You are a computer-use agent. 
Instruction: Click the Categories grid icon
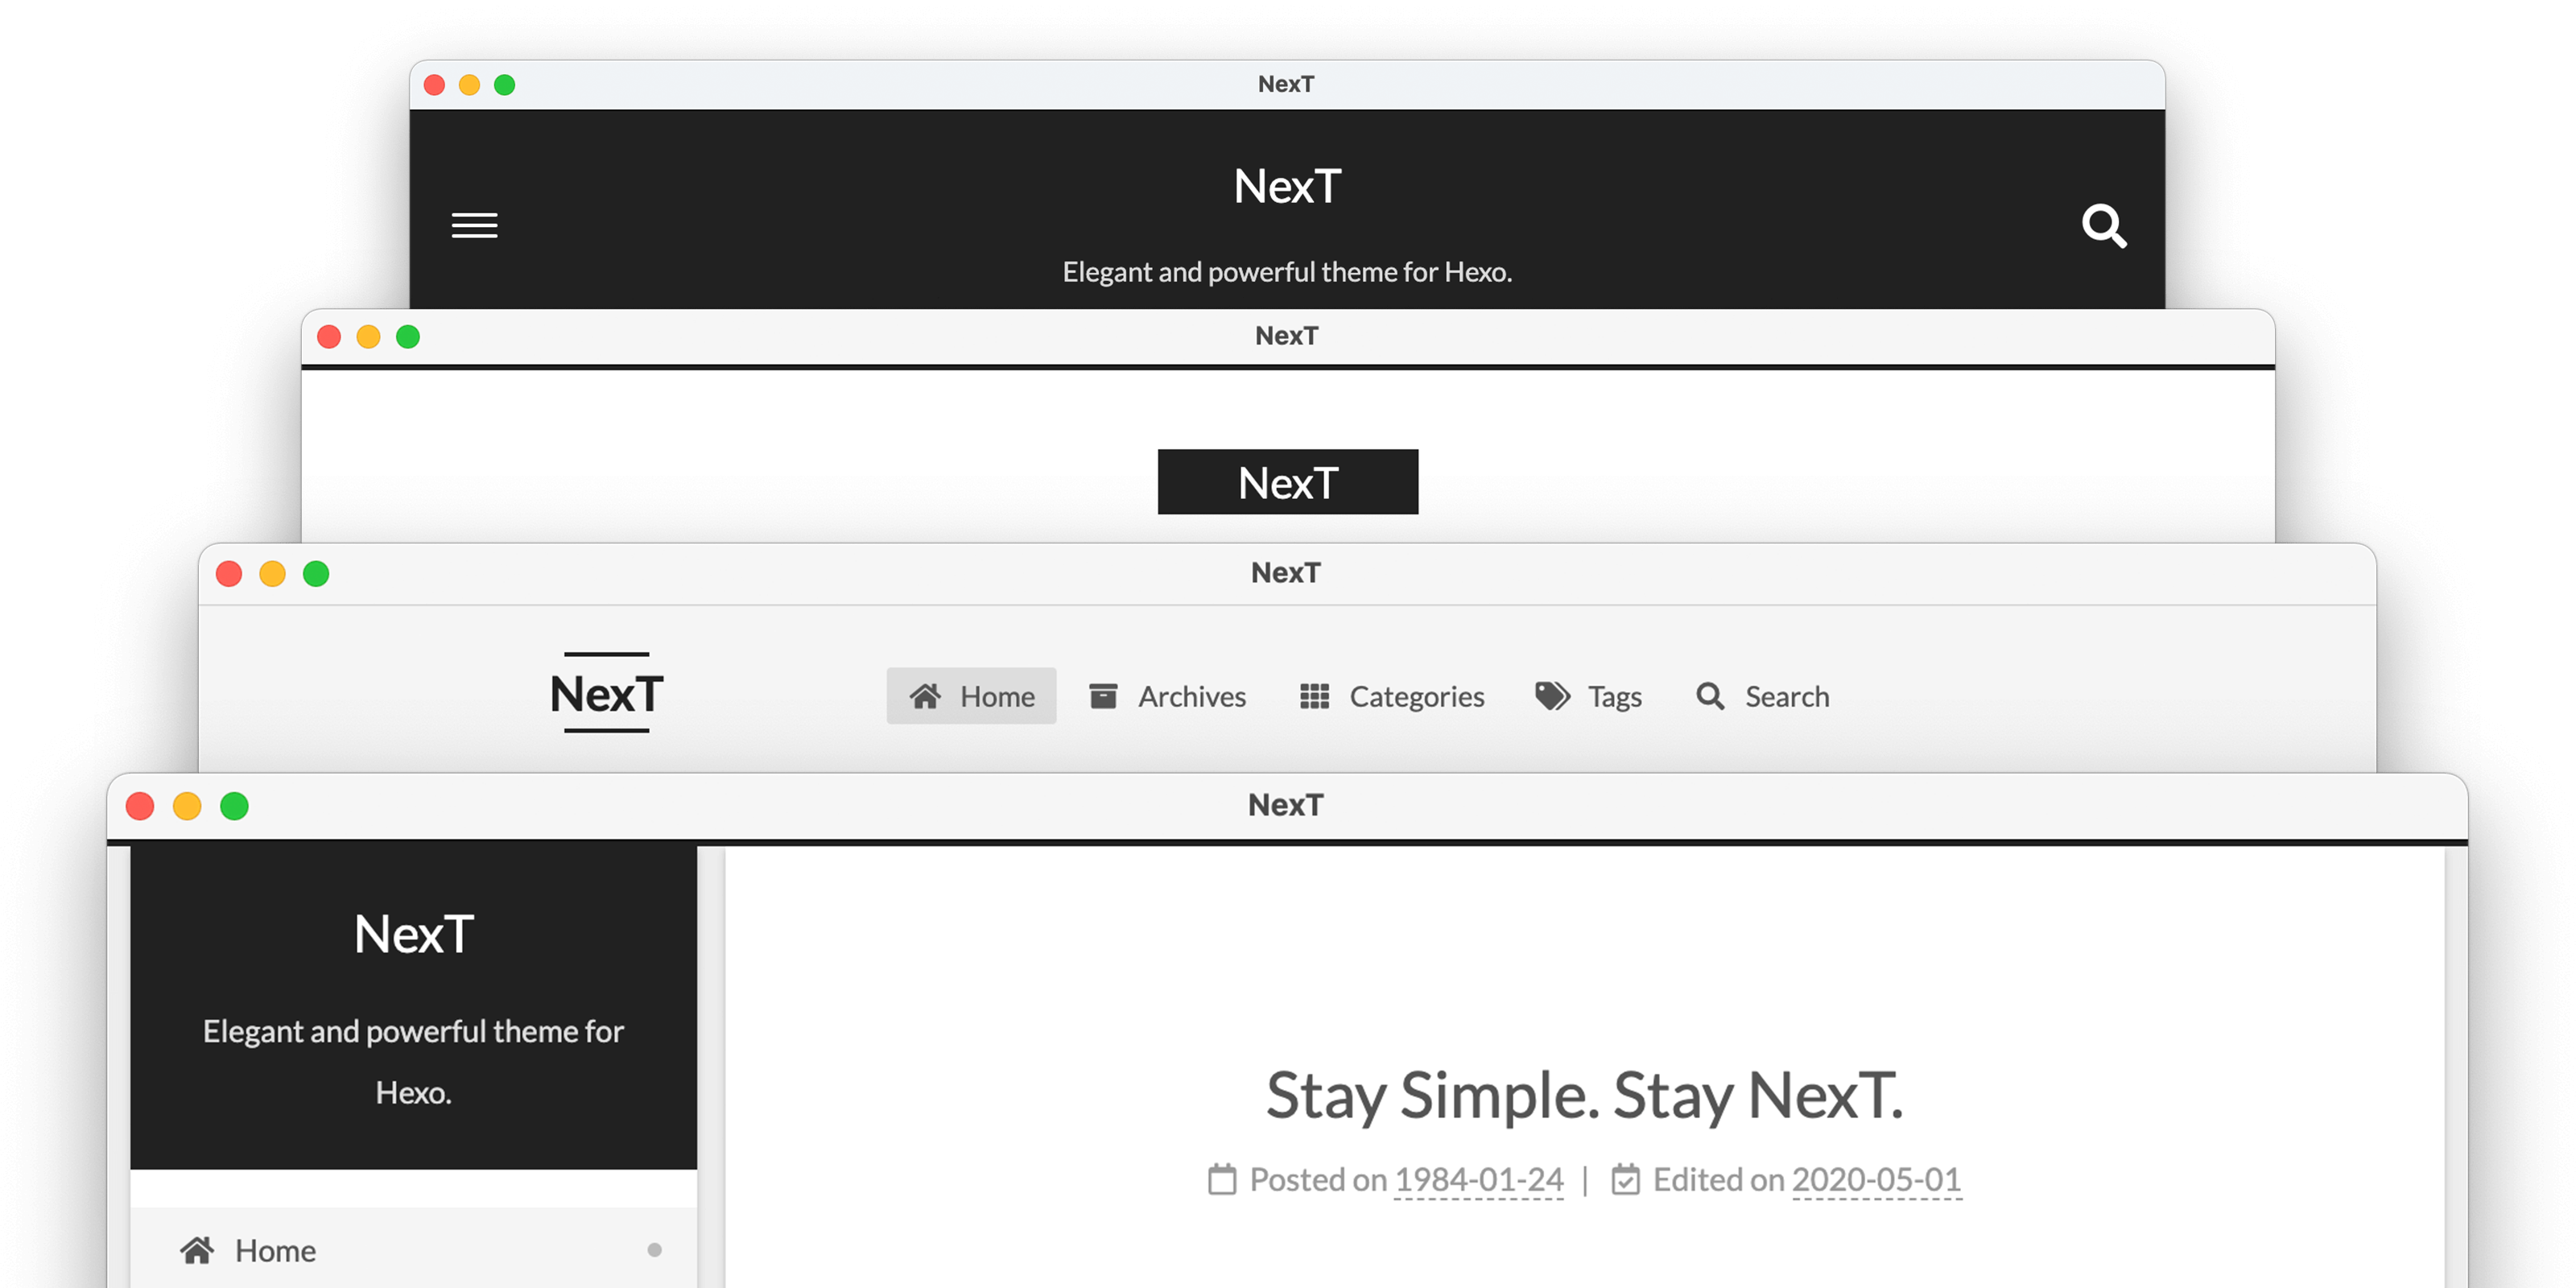[1315, 693]
